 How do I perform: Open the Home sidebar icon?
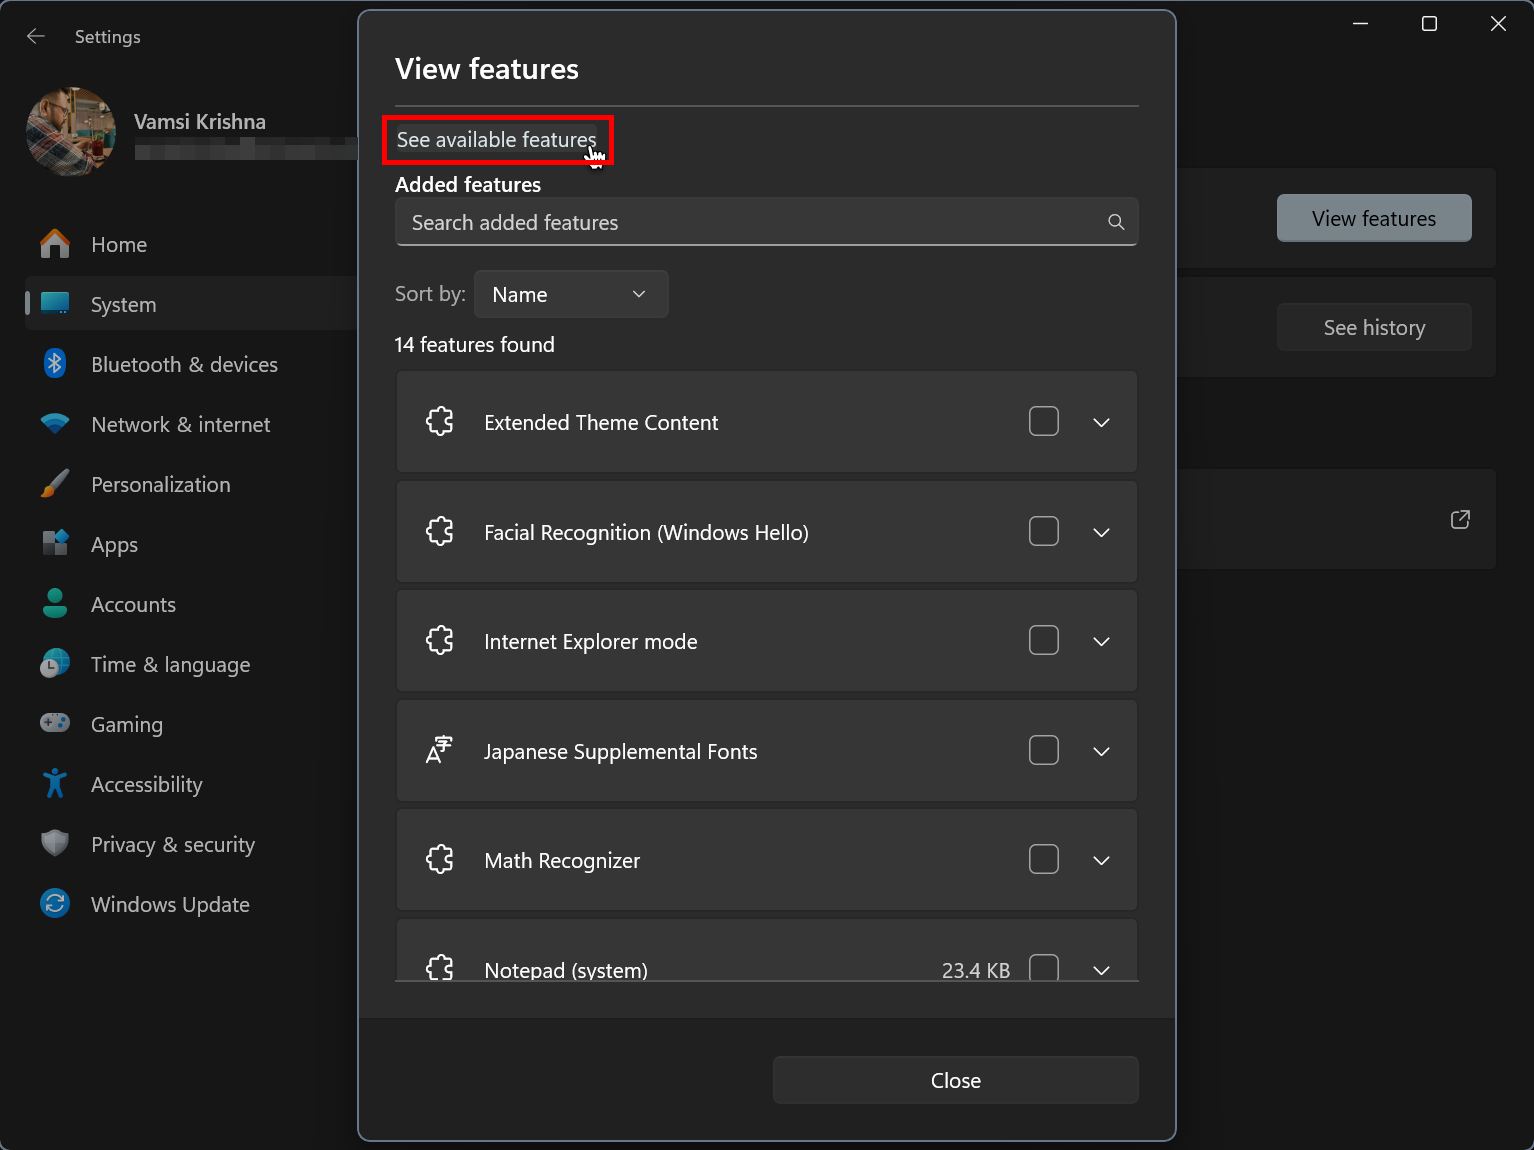pos(55,244)
